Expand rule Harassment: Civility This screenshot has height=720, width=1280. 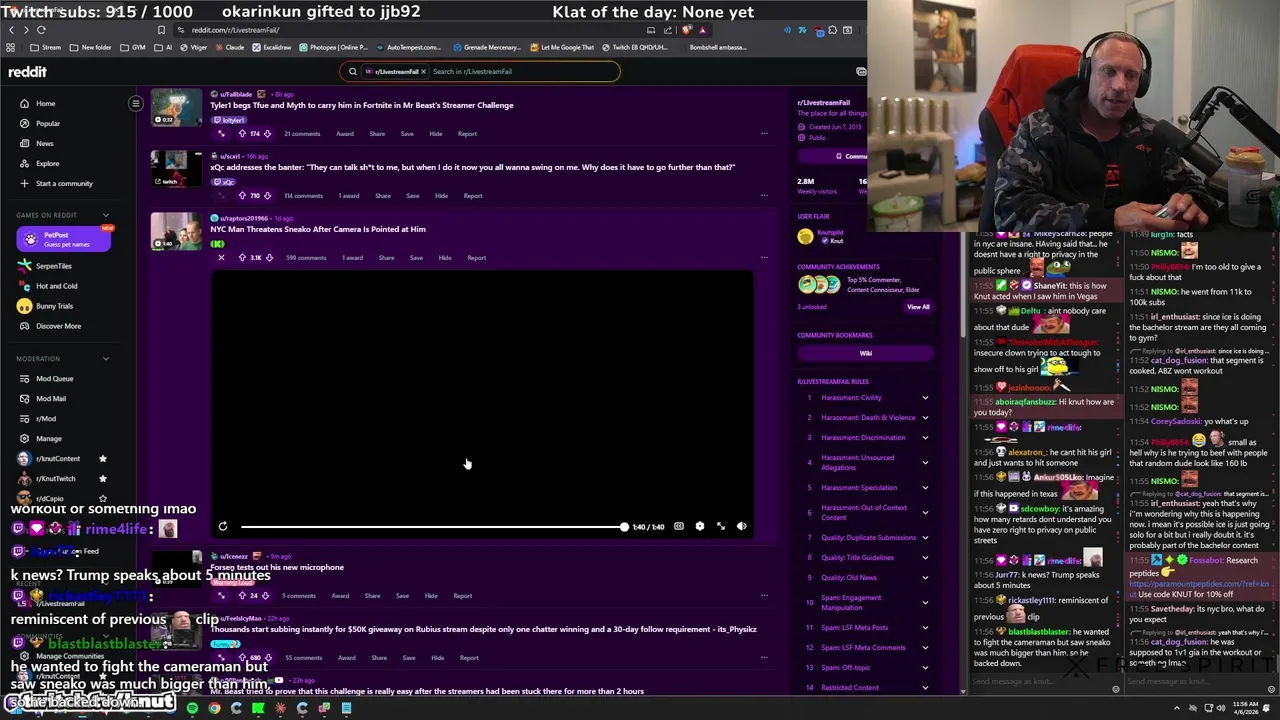tap(925, 398)
